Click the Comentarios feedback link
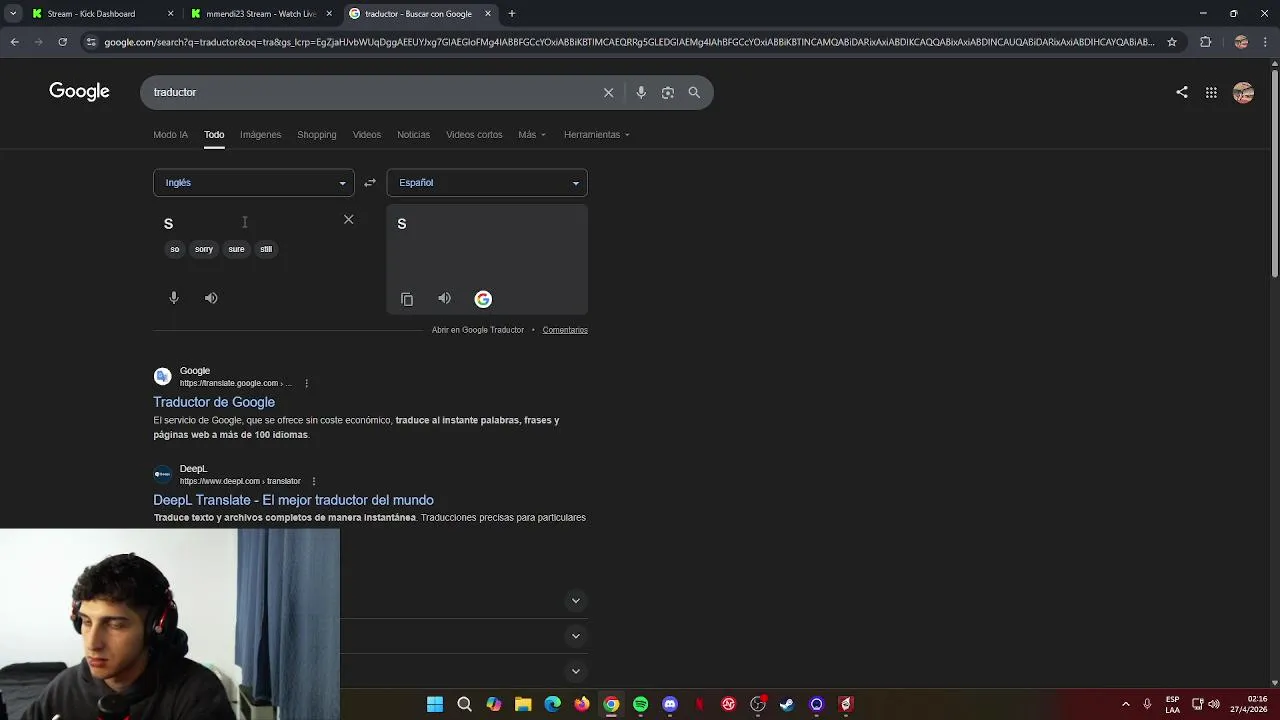 click(x=565, y=330)
